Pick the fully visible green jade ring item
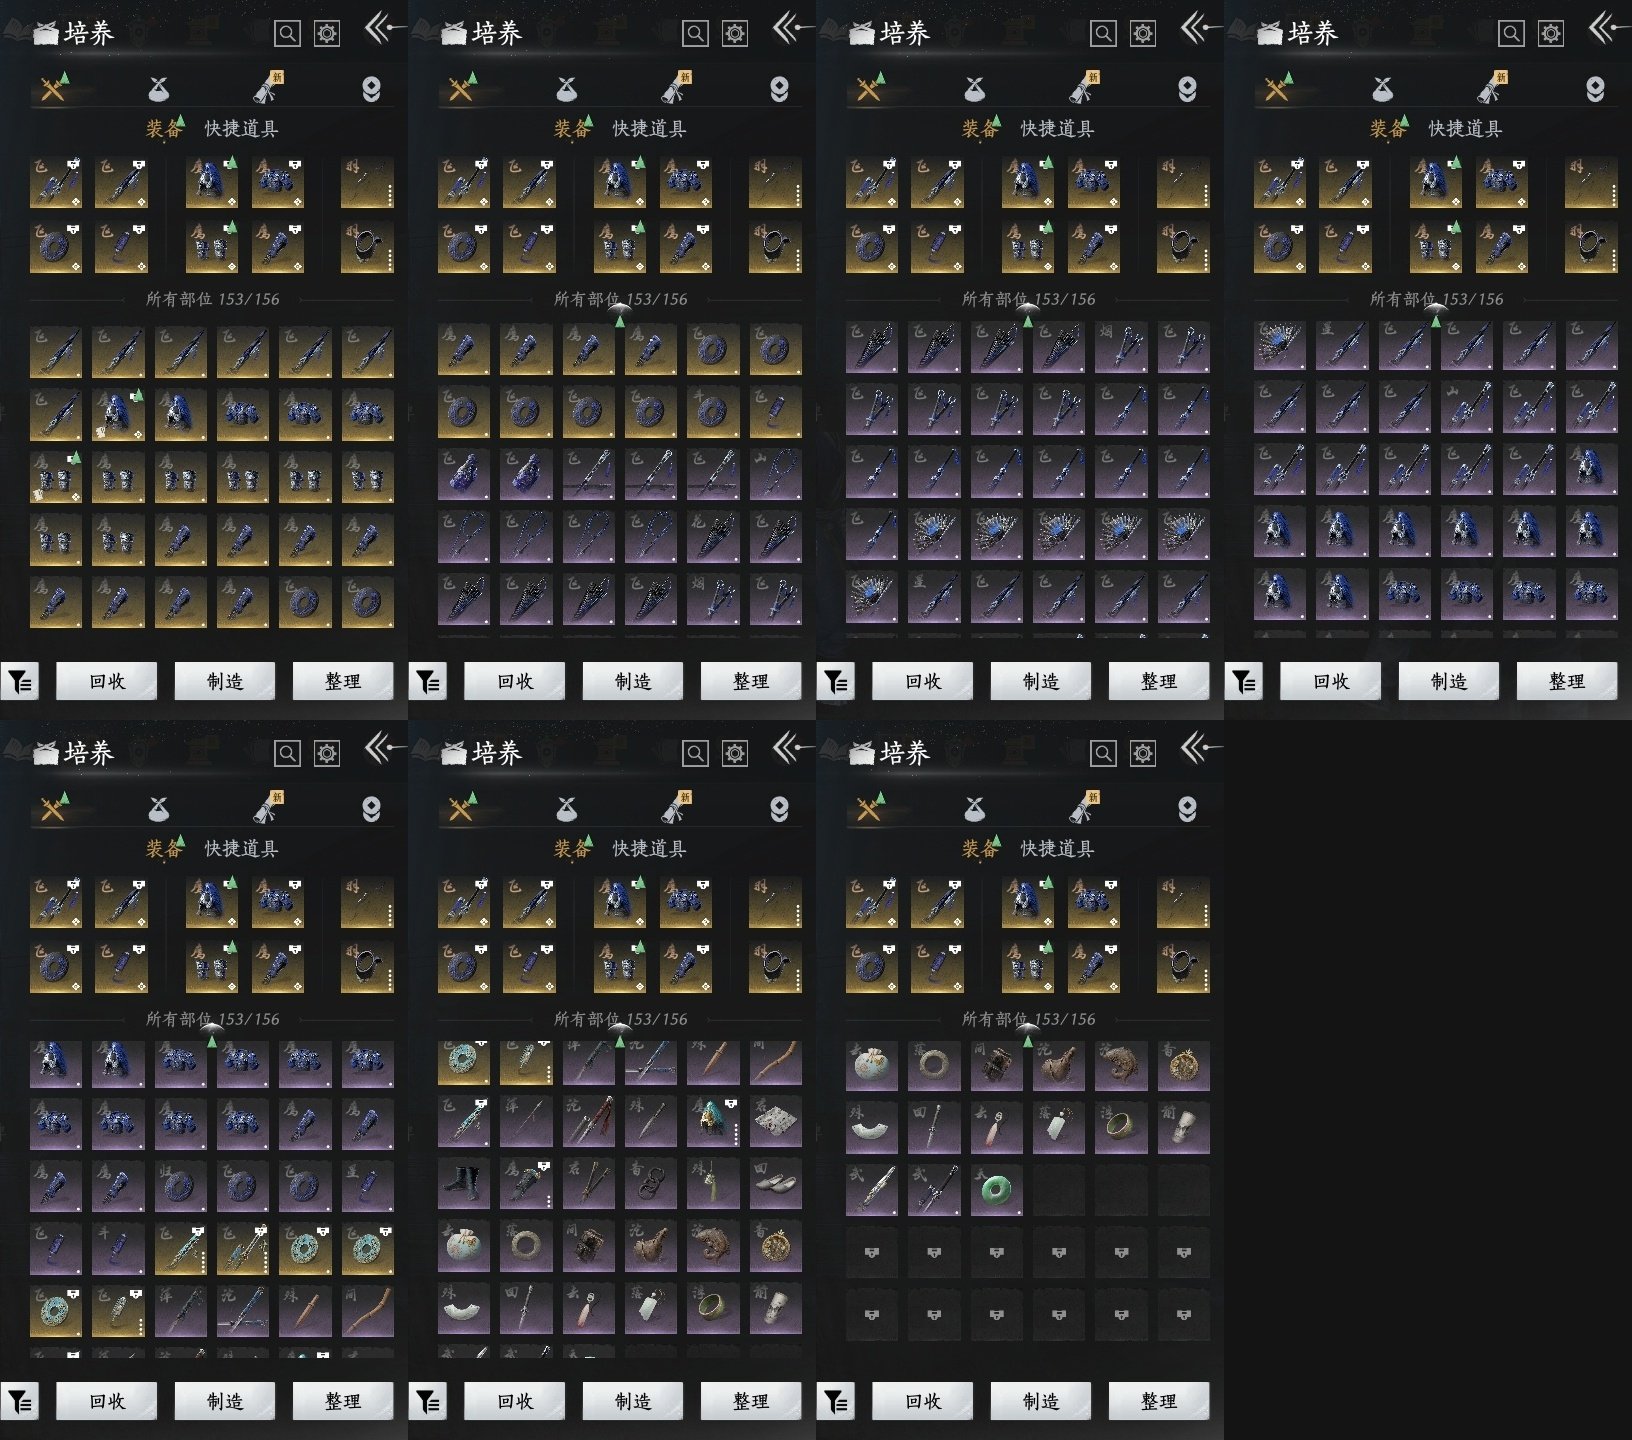Viewport: 1632px width, 1440px height. click(x=996, y=1190)
